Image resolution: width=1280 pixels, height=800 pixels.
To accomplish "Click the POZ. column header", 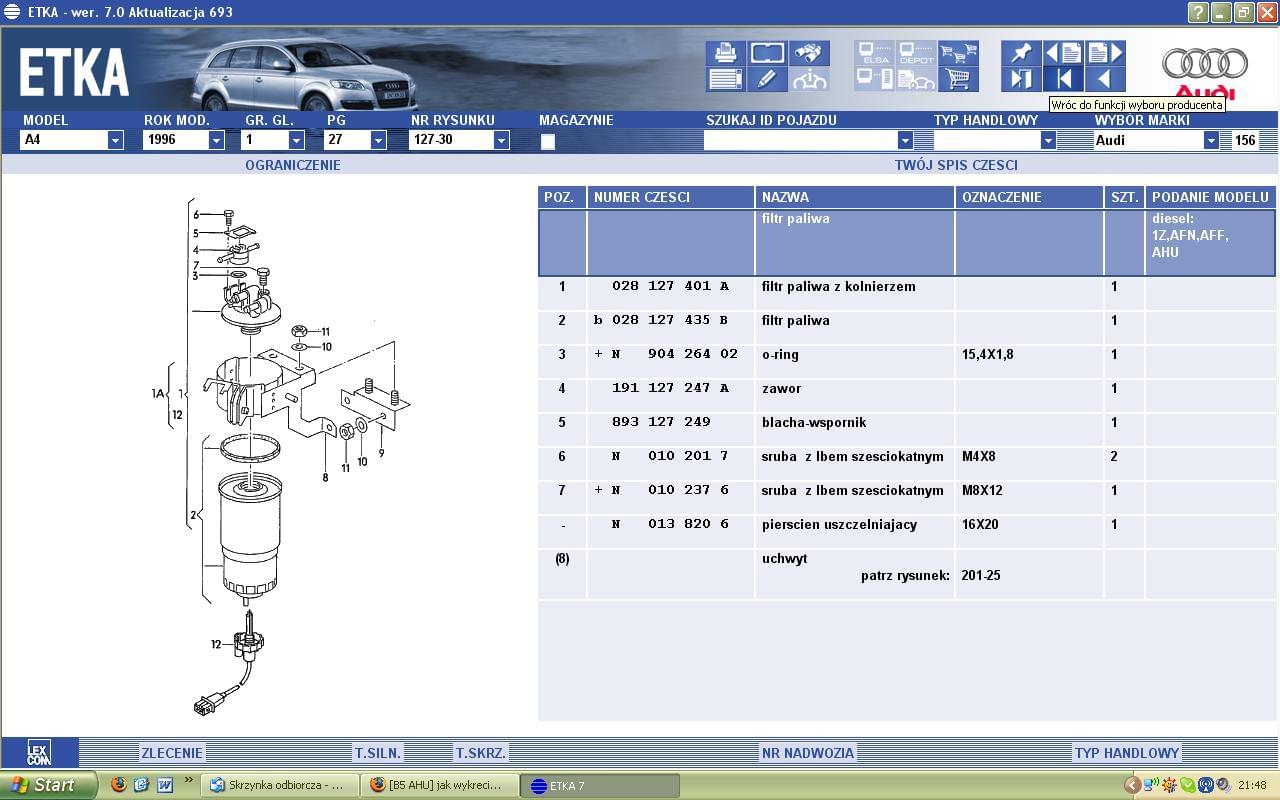I will click(x=562, y=197).
